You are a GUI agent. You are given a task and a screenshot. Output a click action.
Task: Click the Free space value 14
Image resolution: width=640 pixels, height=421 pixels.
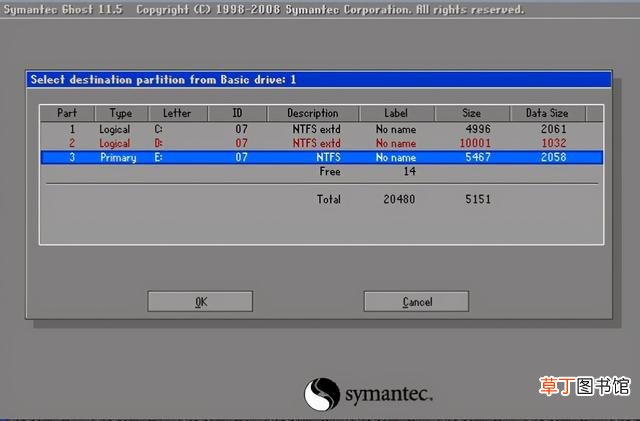tap(410, 172)
